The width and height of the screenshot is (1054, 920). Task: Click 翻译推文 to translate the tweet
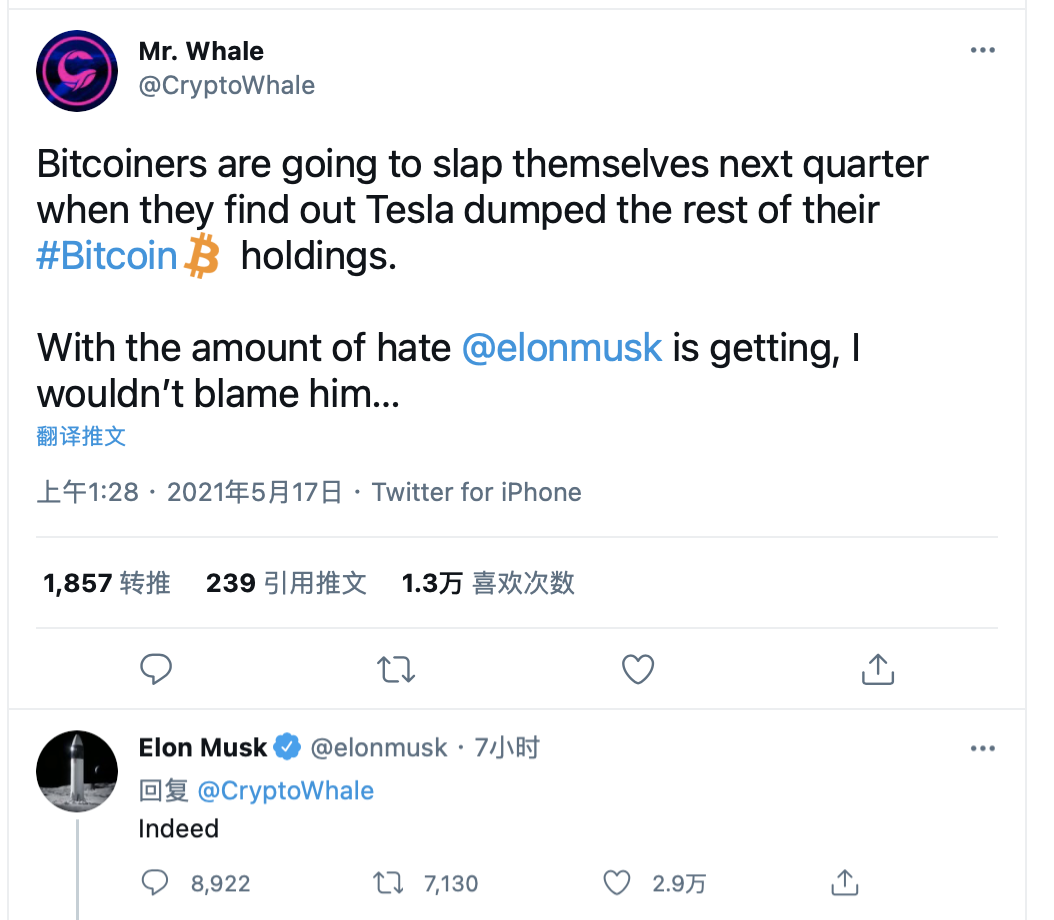[81, 436]
